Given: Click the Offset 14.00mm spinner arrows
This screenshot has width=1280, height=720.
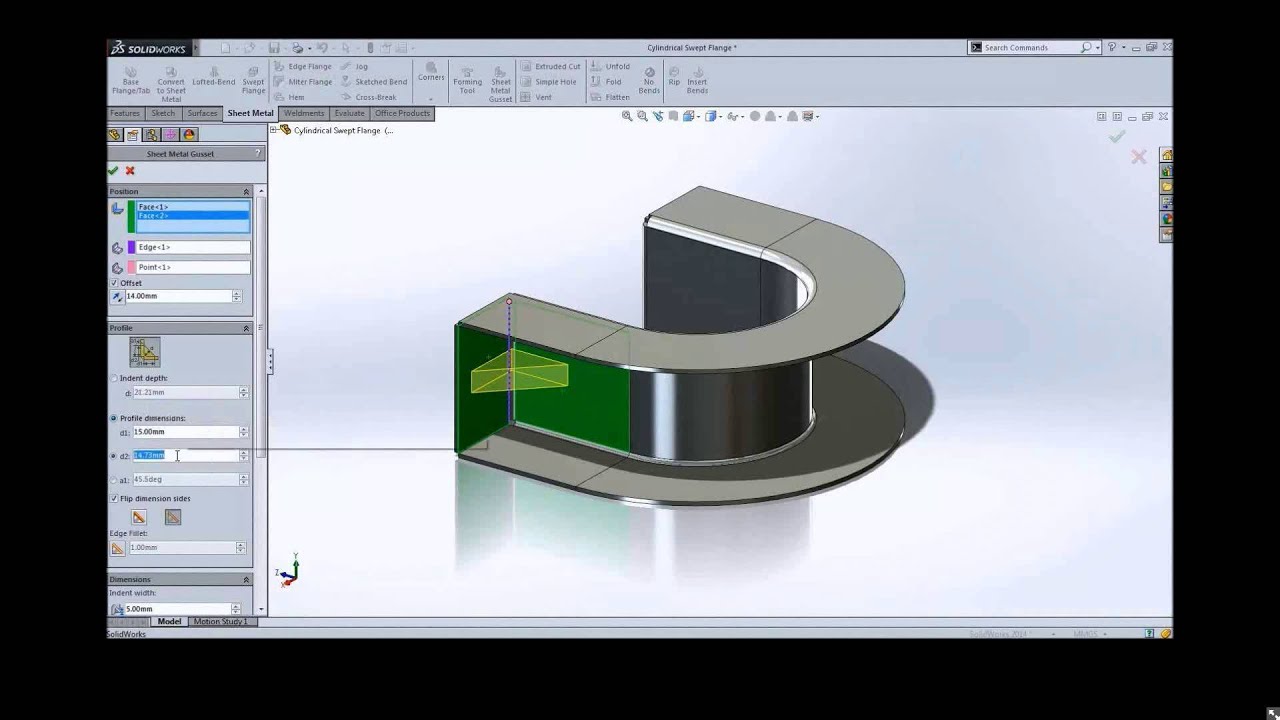Looking at the screenshot, I should 237,296.
